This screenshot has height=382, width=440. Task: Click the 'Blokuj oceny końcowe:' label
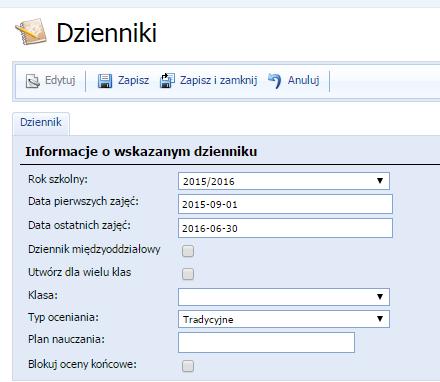[82, 364]
